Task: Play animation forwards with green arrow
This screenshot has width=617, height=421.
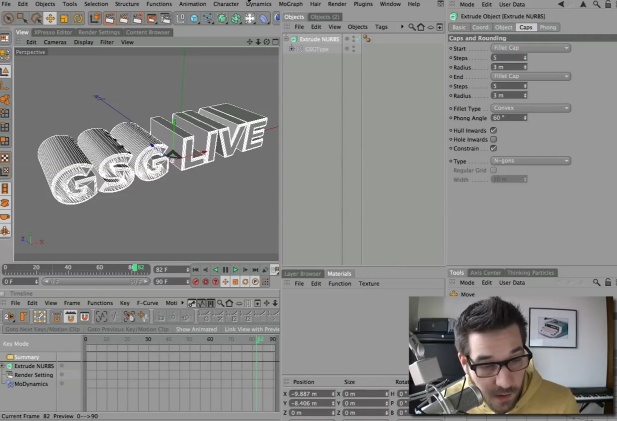Action: tap(235, 270)
